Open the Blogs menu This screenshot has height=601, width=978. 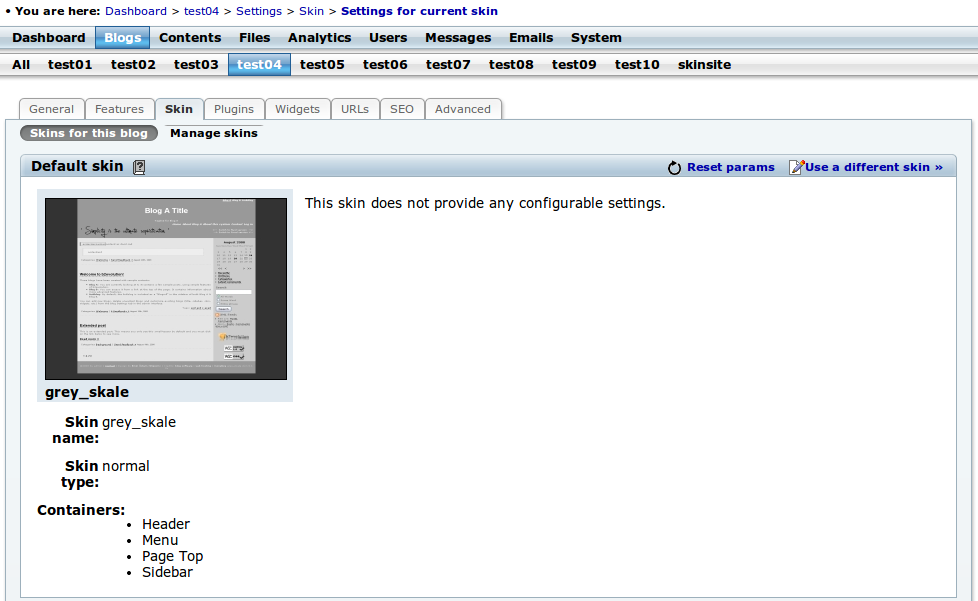[x=122, y=37]
